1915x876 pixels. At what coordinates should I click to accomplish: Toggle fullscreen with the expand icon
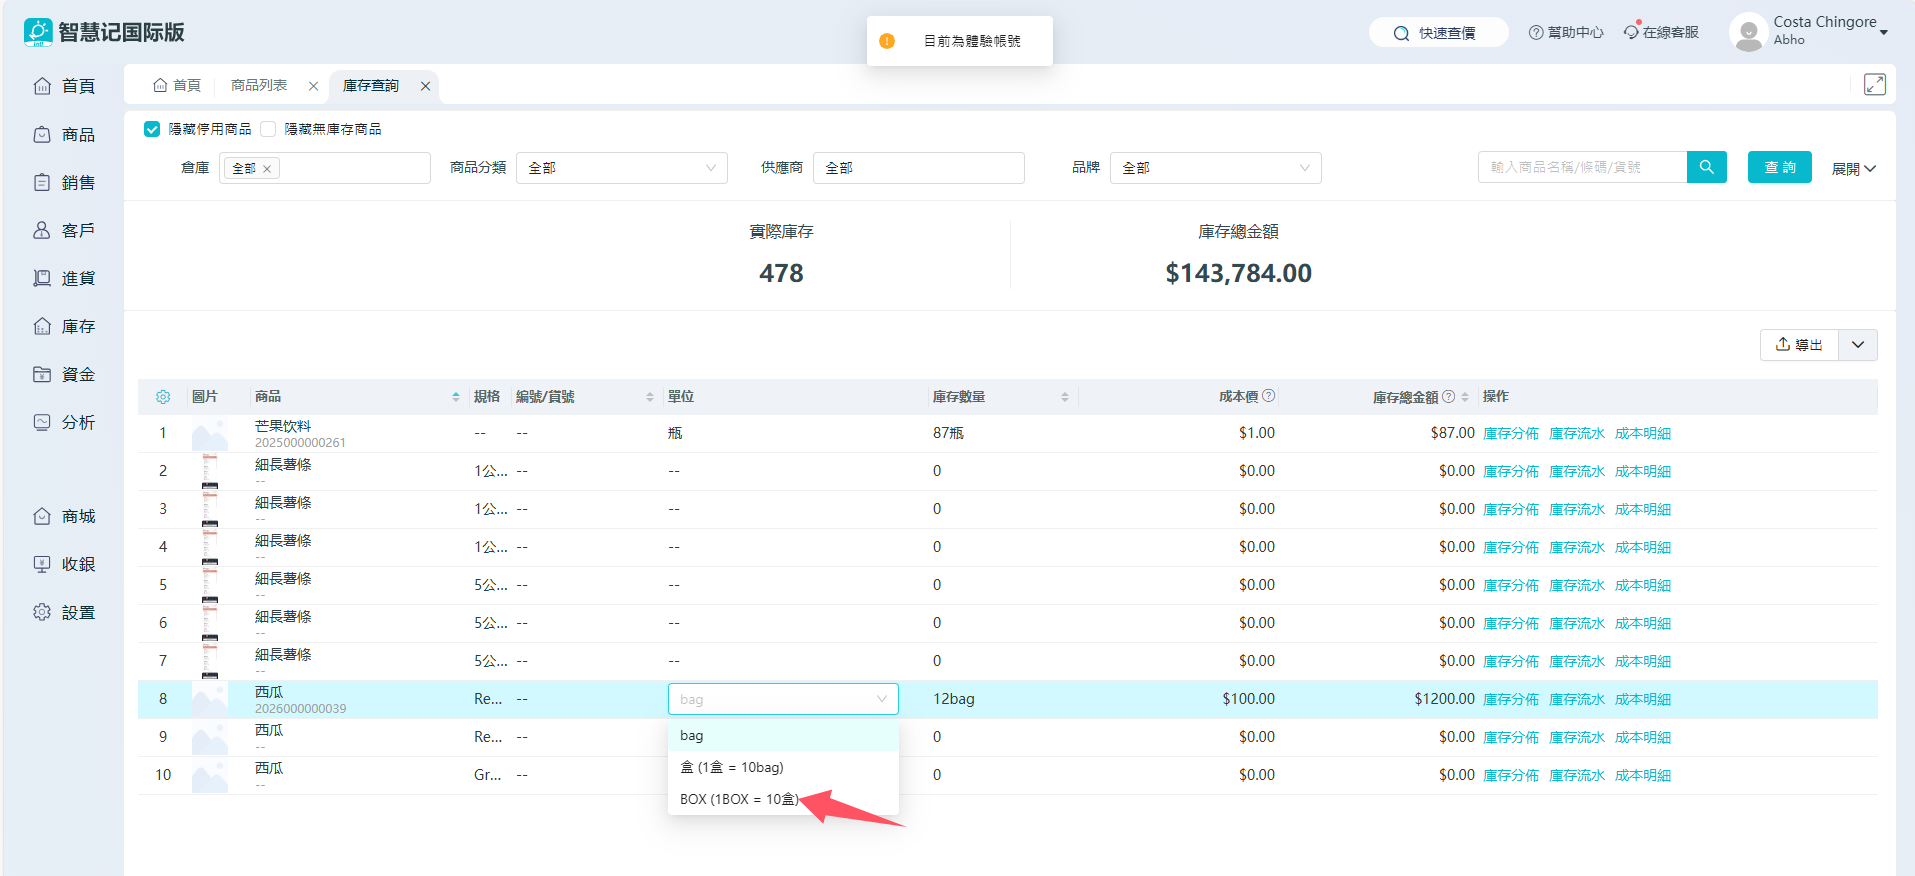(x=1874, y=85)
